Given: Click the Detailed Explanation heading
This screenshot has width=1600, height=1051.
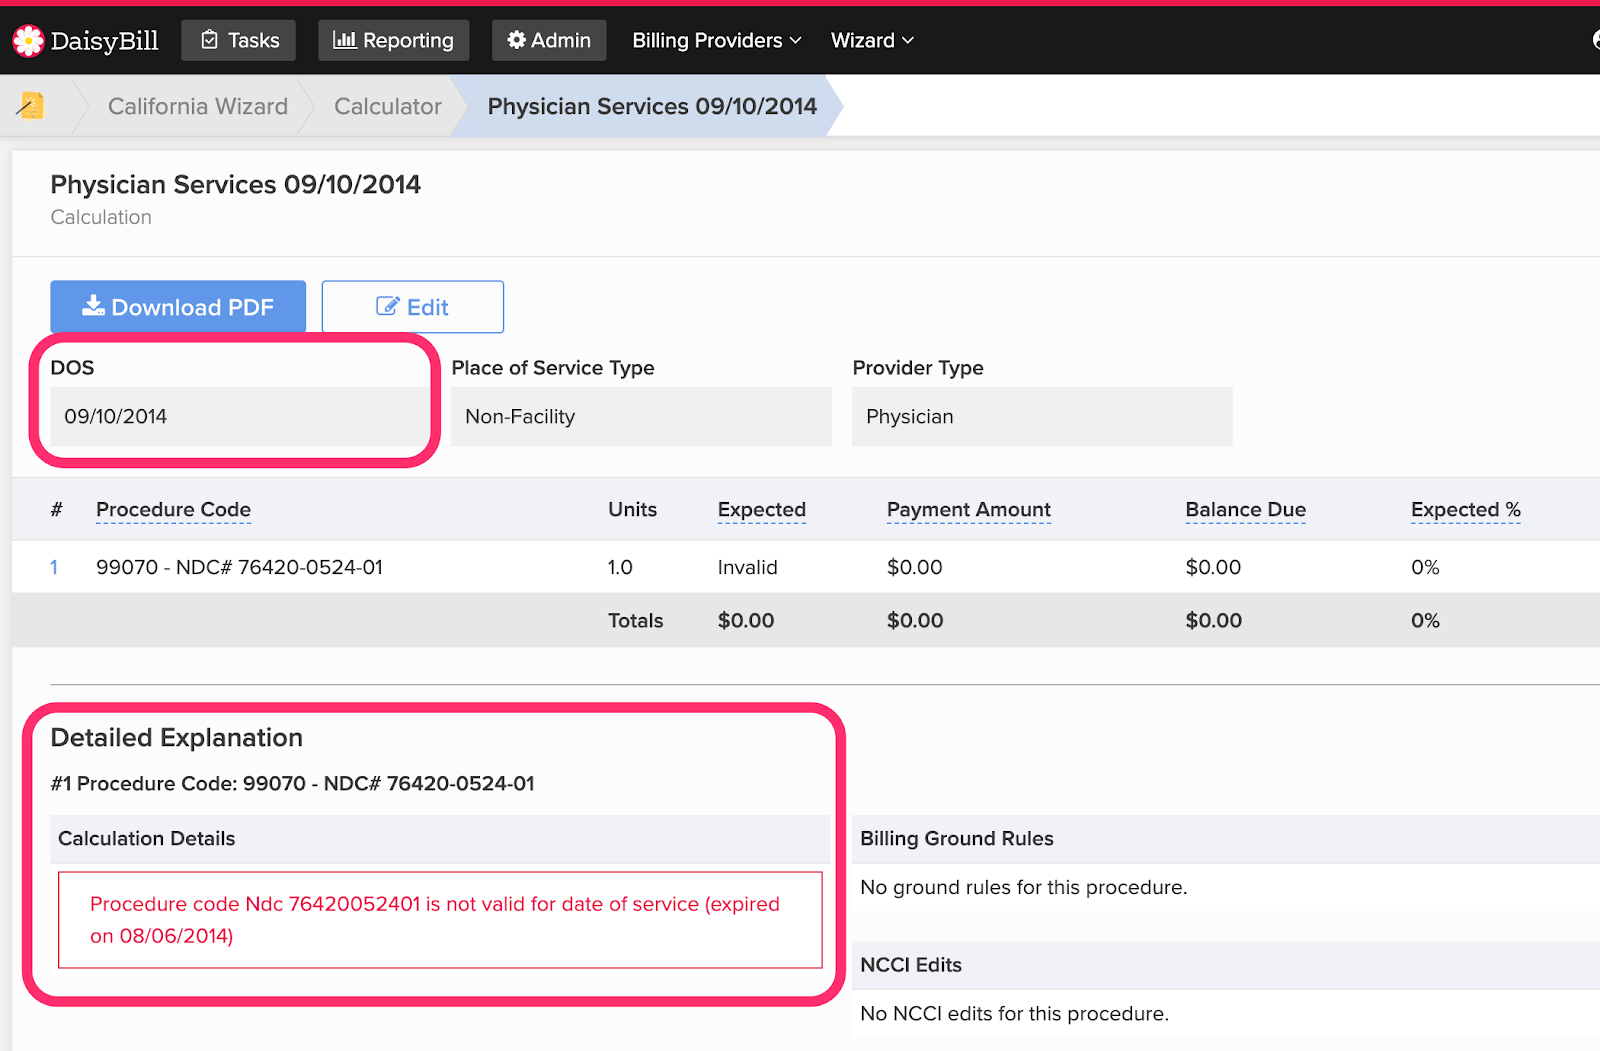Looking at the screenshot, I should tap(177, 738).
